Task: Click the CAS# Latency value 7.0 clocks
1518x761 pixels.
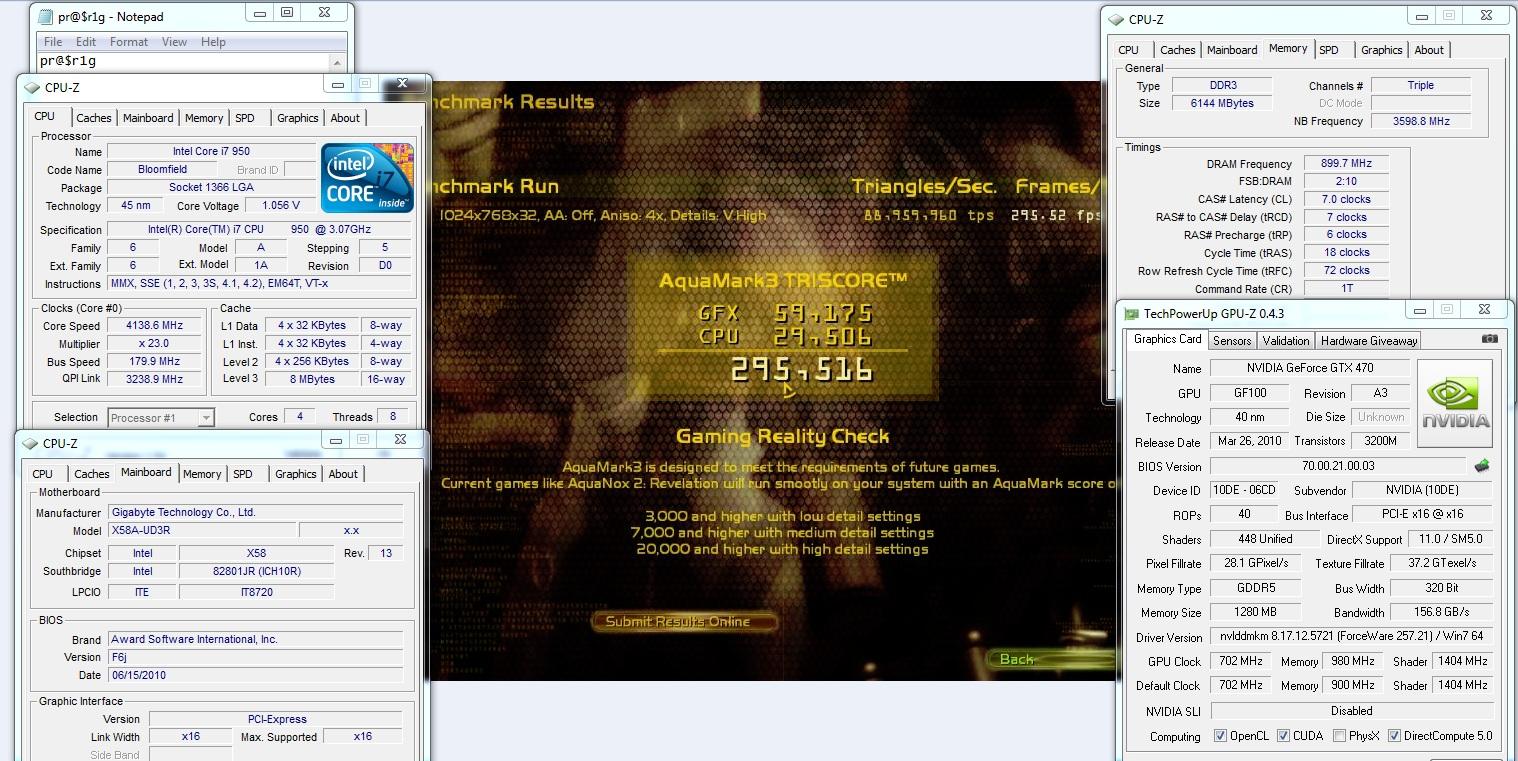Action: tap(1346, 199)
